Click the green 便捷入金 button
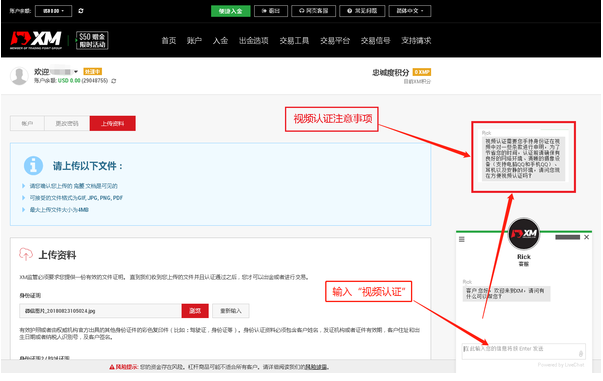Viewport: 603px width, 381px height. click(x=231, y=11)
